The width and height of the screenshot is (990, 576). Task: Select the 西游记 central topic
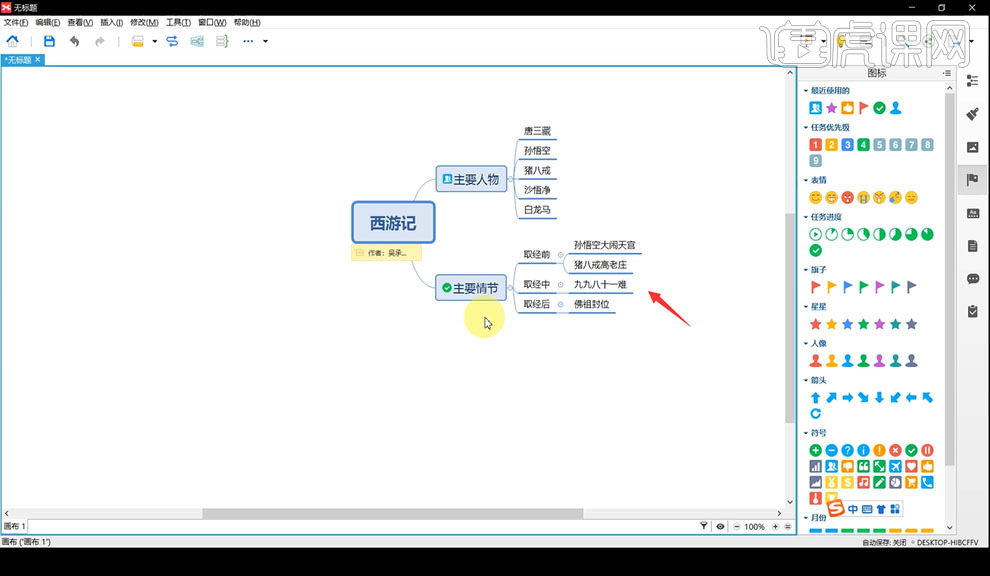[x=393, y=222]
